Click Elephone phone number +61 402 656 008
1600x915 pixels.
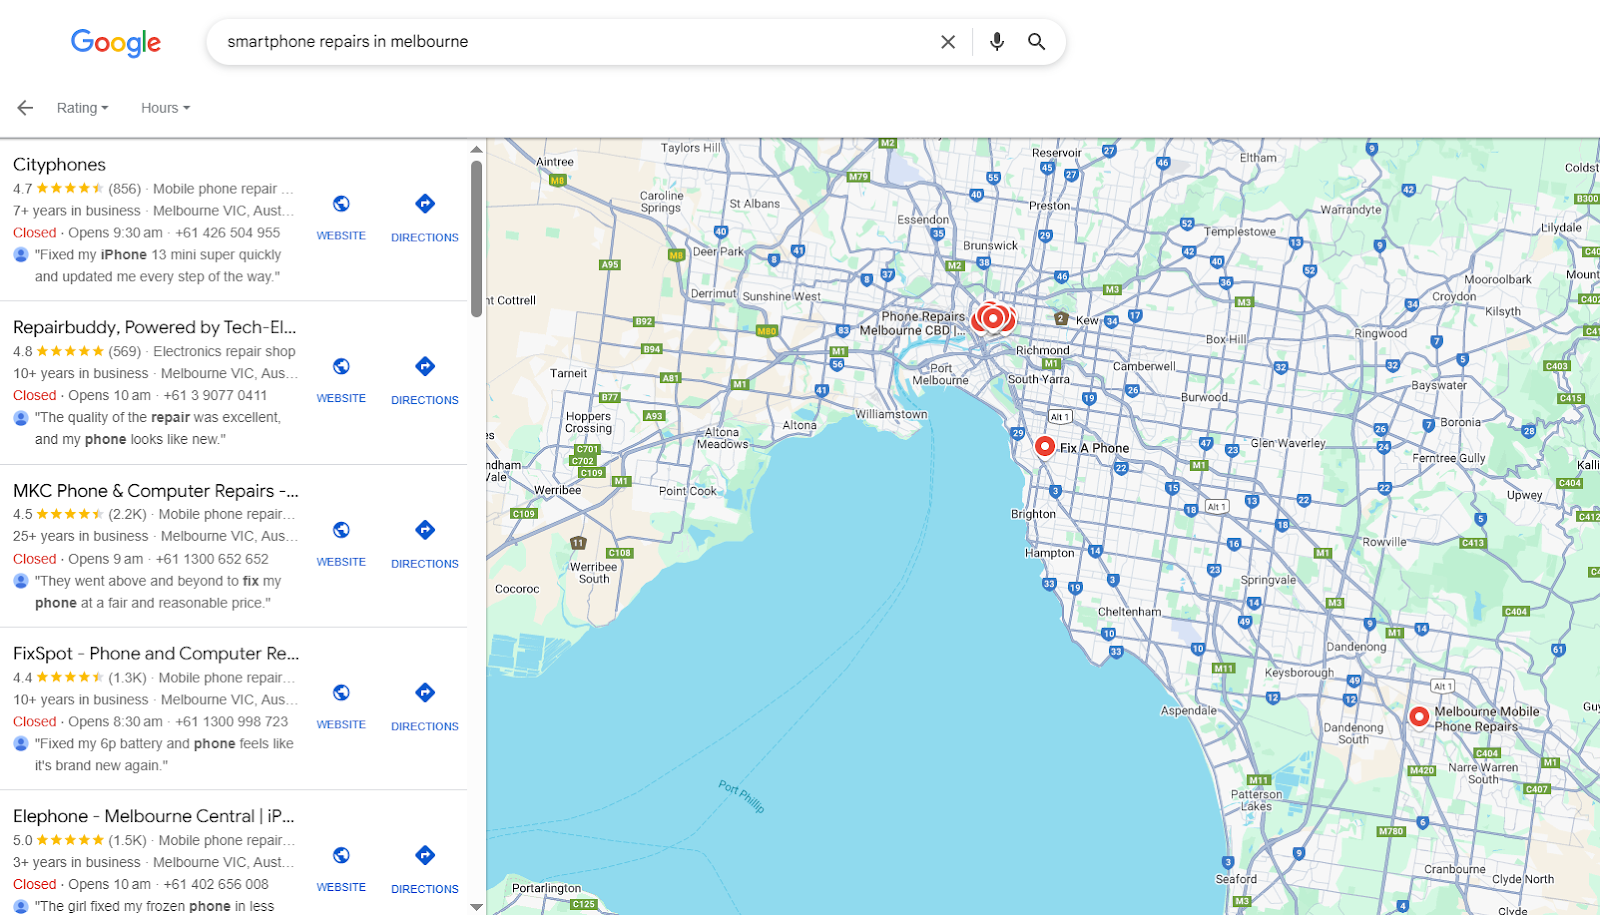[216, 885]
